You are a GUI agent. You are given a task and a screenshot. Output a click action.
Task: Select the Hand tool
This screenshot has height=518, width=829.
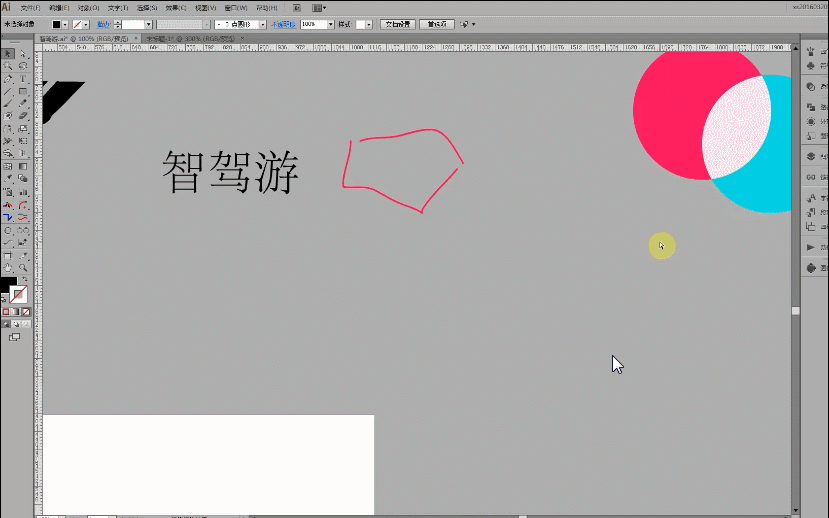pyautogui.click(x=7, y=268)
